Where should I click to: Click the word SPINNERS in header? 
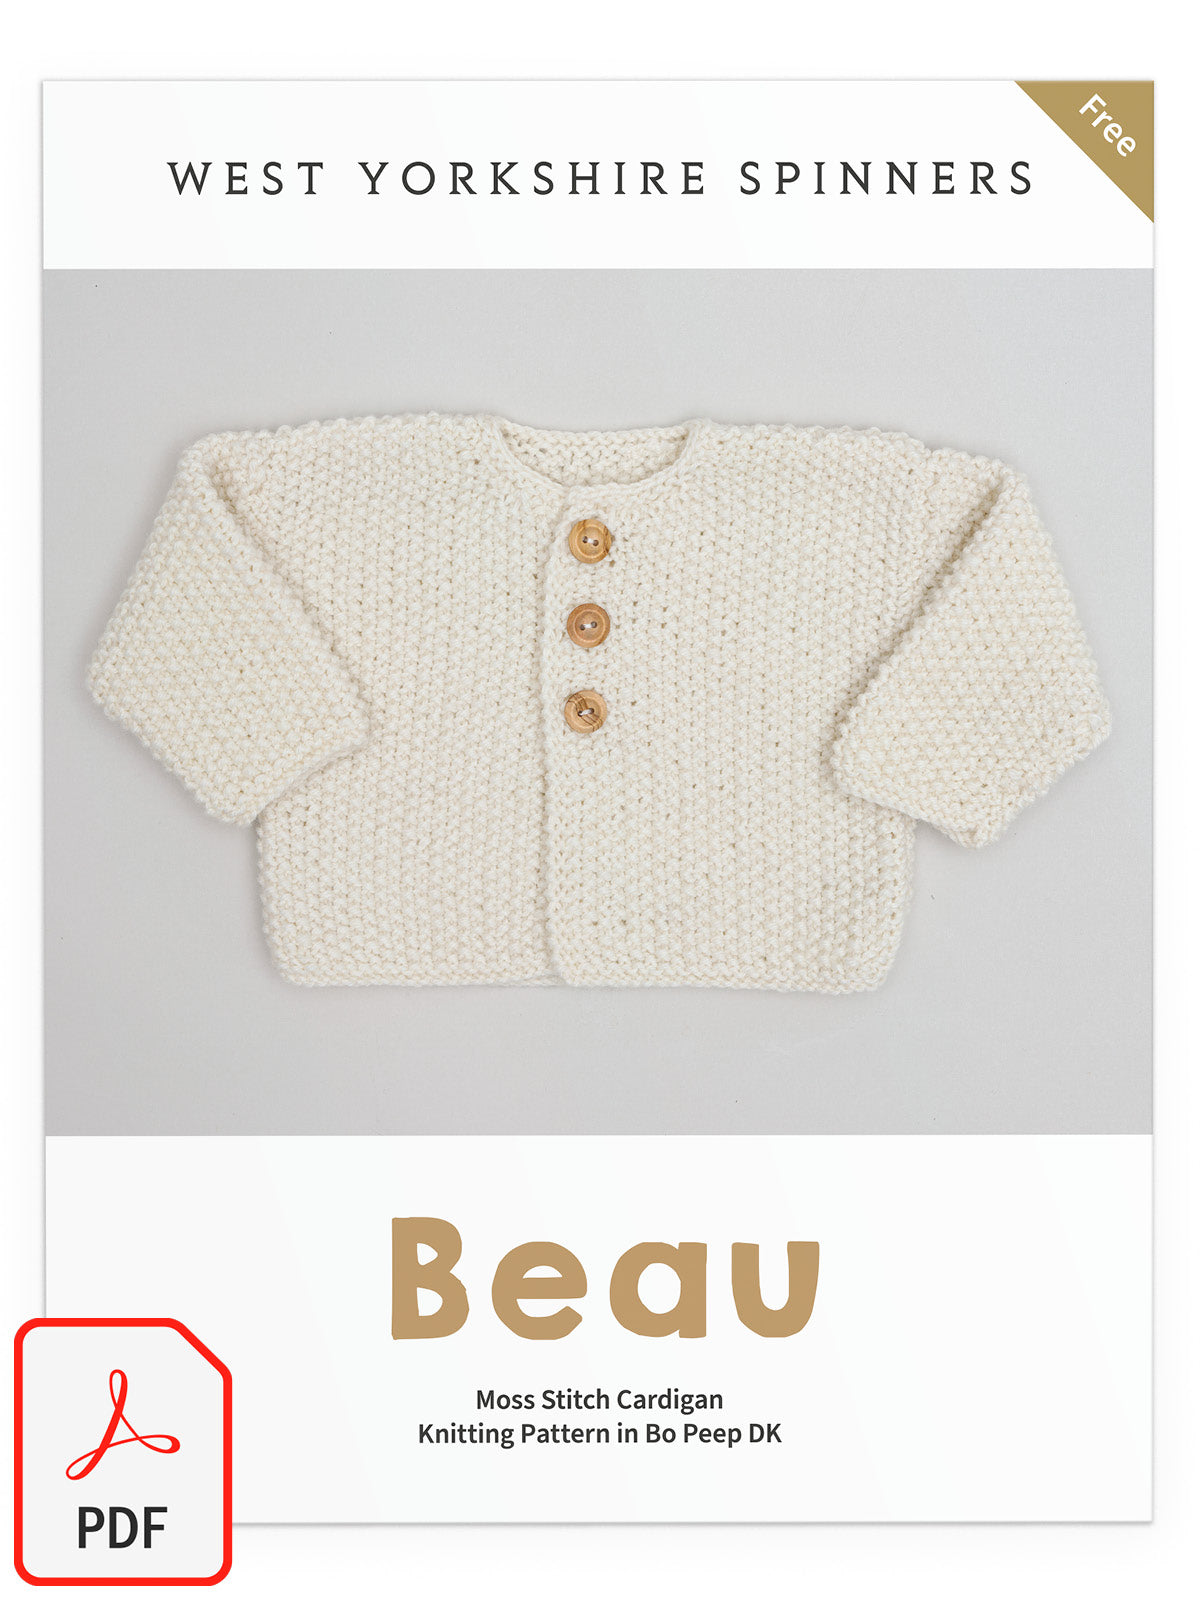pos(886,179)
